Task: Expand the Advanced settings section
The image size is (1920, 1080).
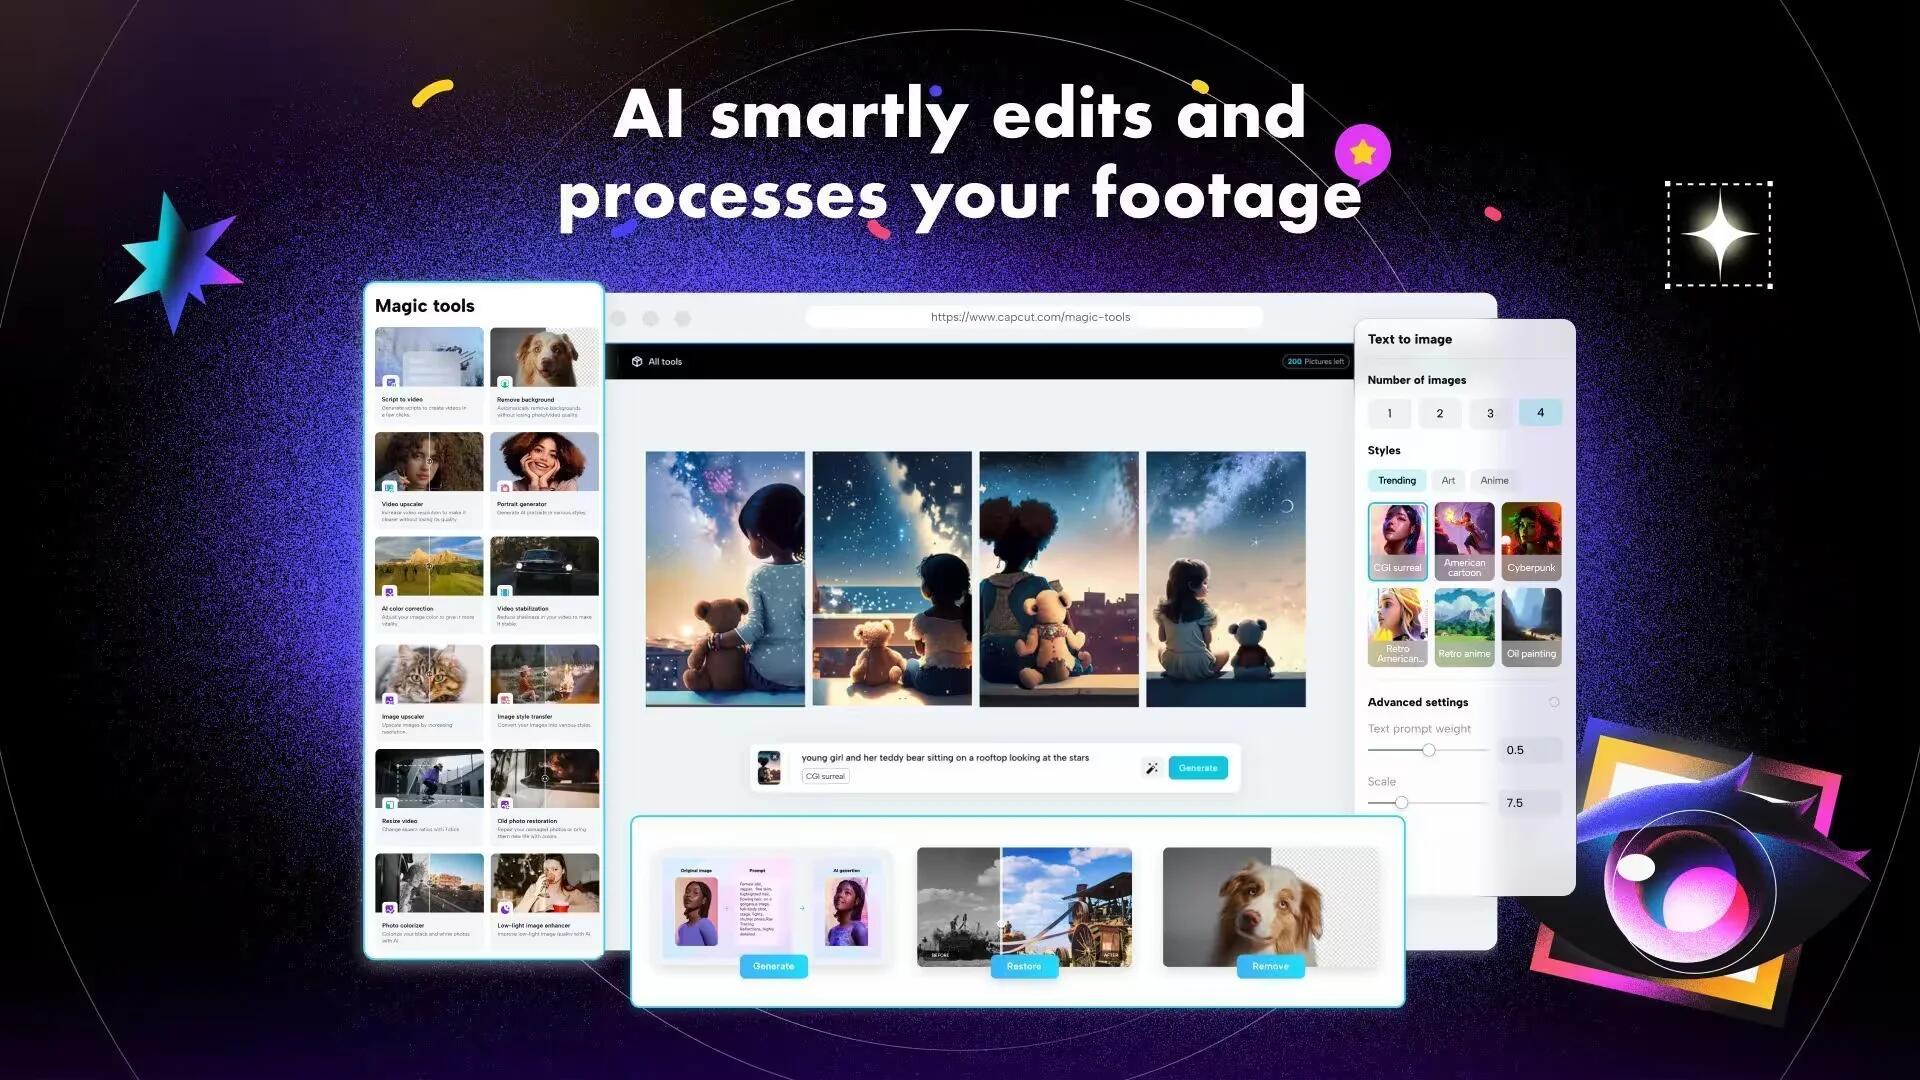Action: pos(1555,702)
